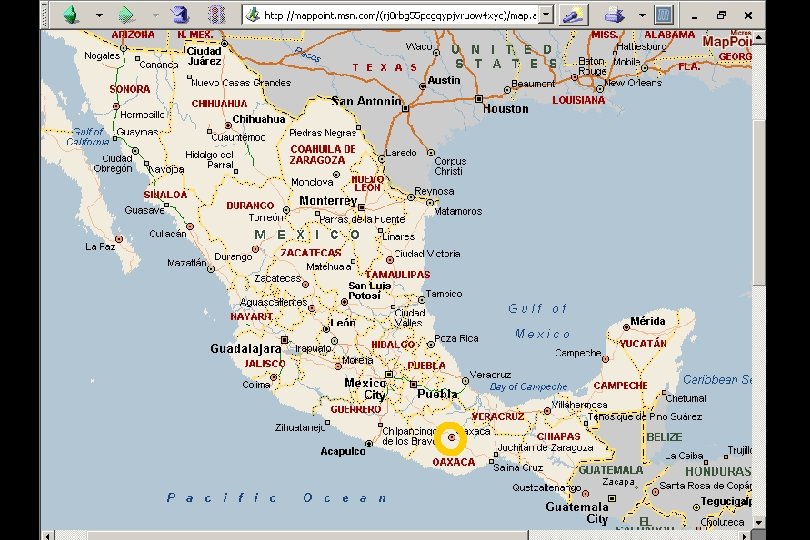Click the COAHUILA DE ZARAGOZA label
Screen dimensions: 810x540
point(322,155)
